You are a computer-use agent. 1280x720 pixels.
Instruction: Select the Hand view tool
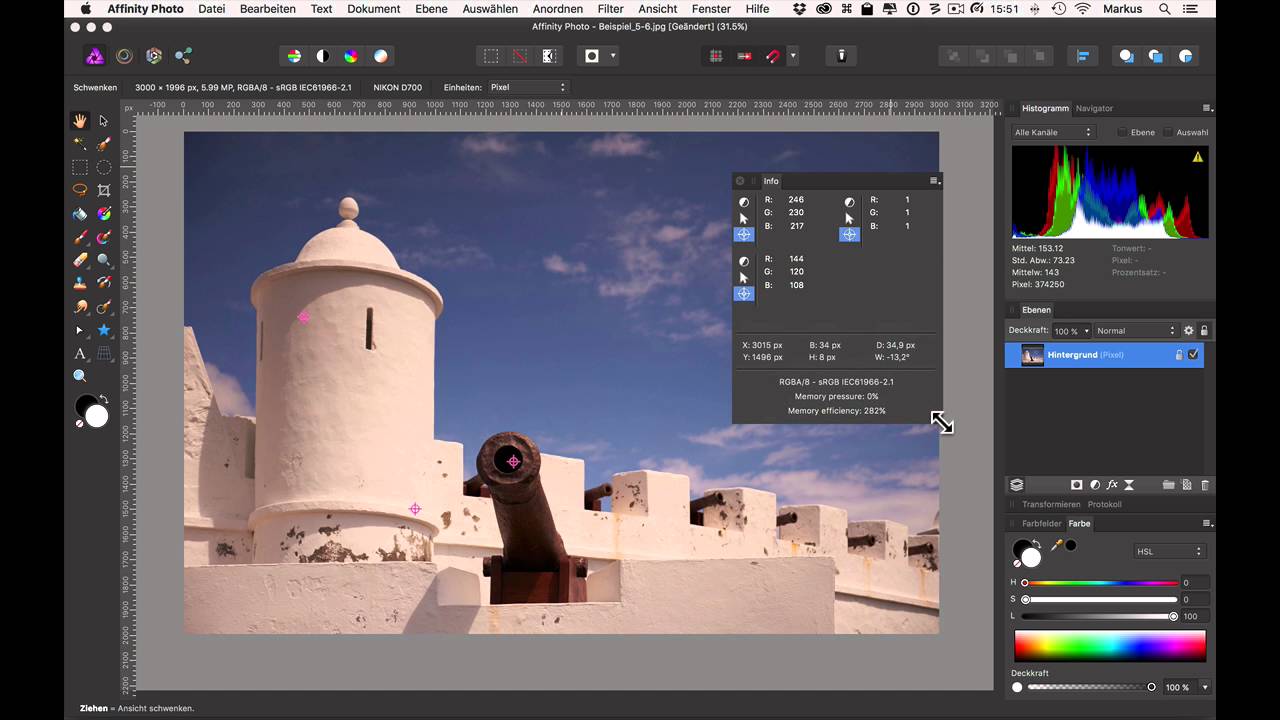coord(80,121)
